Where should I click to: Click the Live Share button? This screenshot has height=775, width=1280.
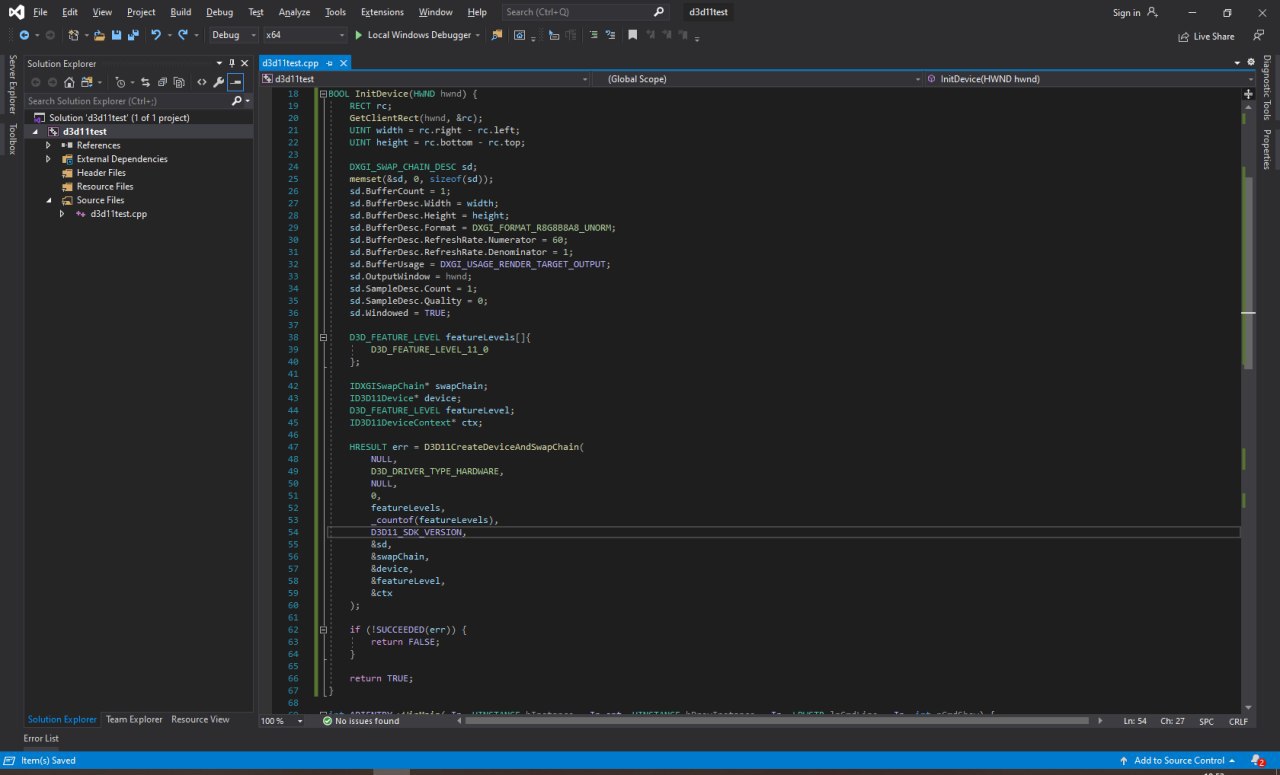coord(1206,36)
